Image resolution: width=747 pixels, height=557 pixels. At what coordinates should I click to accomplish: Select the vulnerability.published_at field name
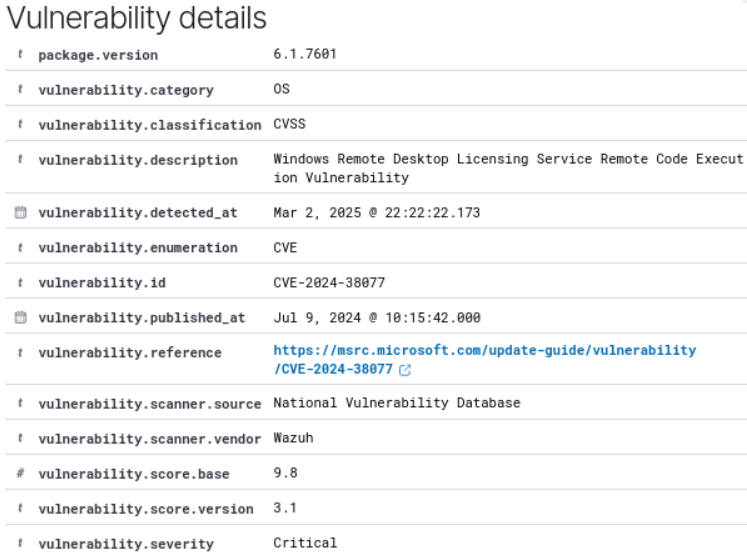[142, 318]
